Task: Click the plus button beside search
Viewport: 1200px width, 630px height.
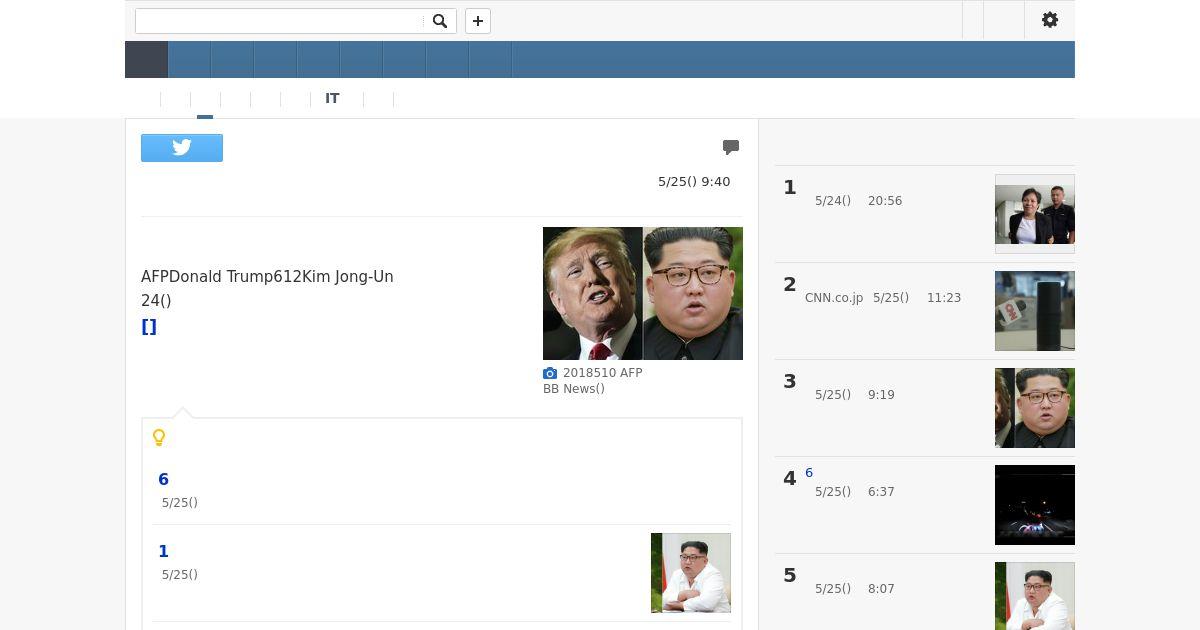Action: pos(478,21)
